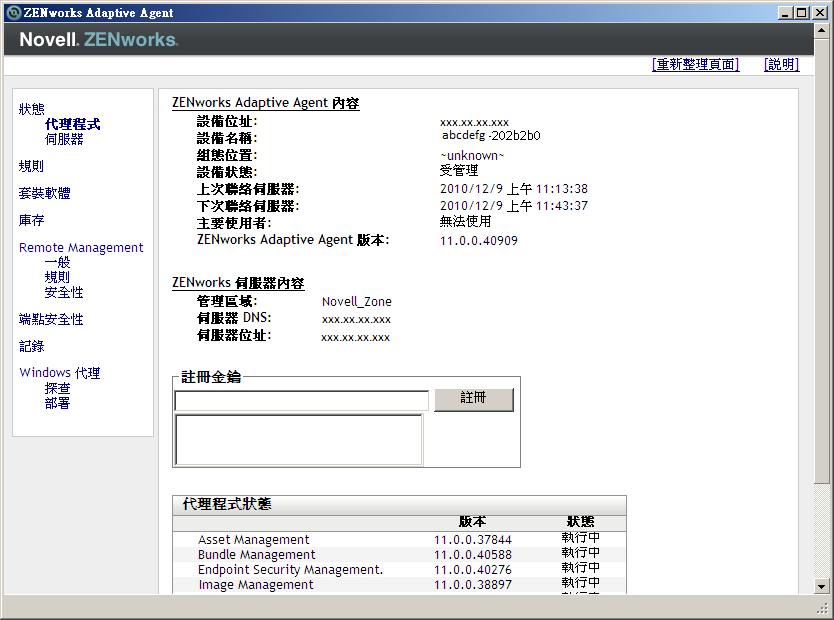Go to 套裝軟體 page
This screenshot has height=620, width=834.
pyautogui.click(x=45, y=193)
